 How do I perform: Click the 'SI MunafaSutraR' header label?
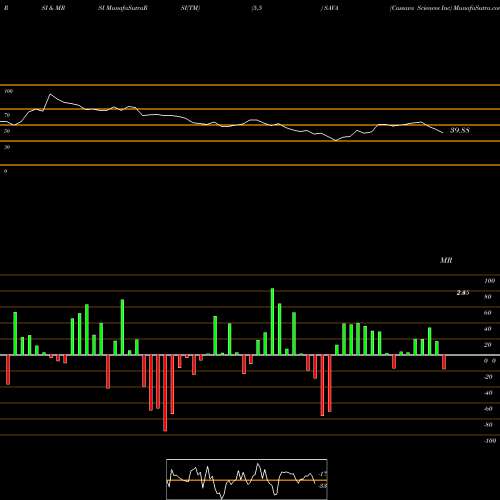pos(123,8)
